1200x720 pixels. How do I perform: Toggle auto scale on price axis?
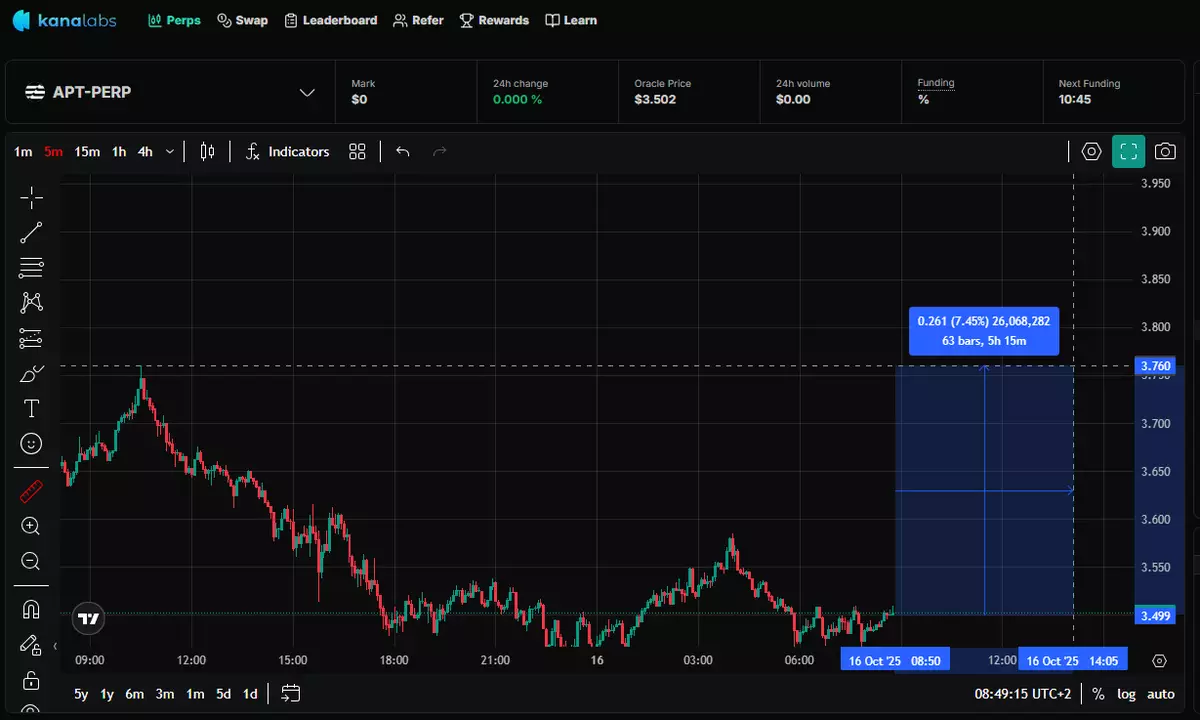(x=1160, y=694)
